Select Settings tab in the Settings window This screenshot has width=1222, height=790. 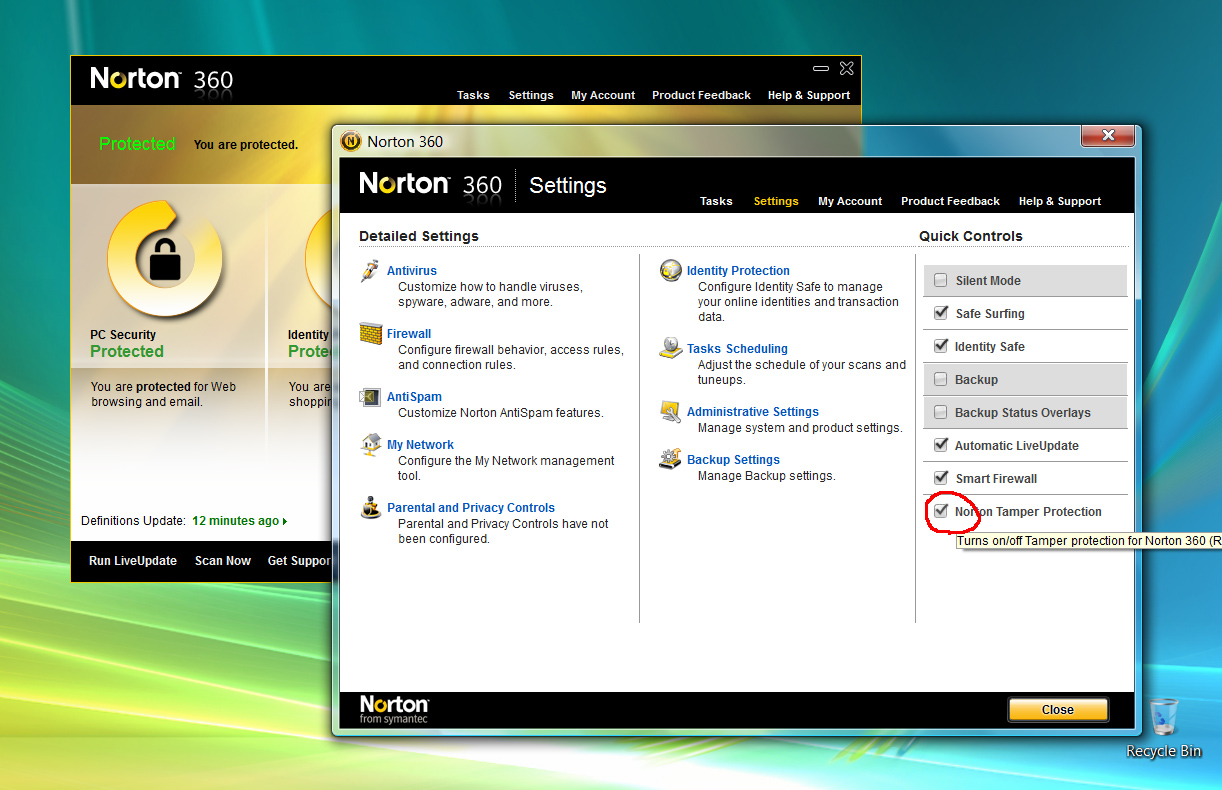coord(776,201)
